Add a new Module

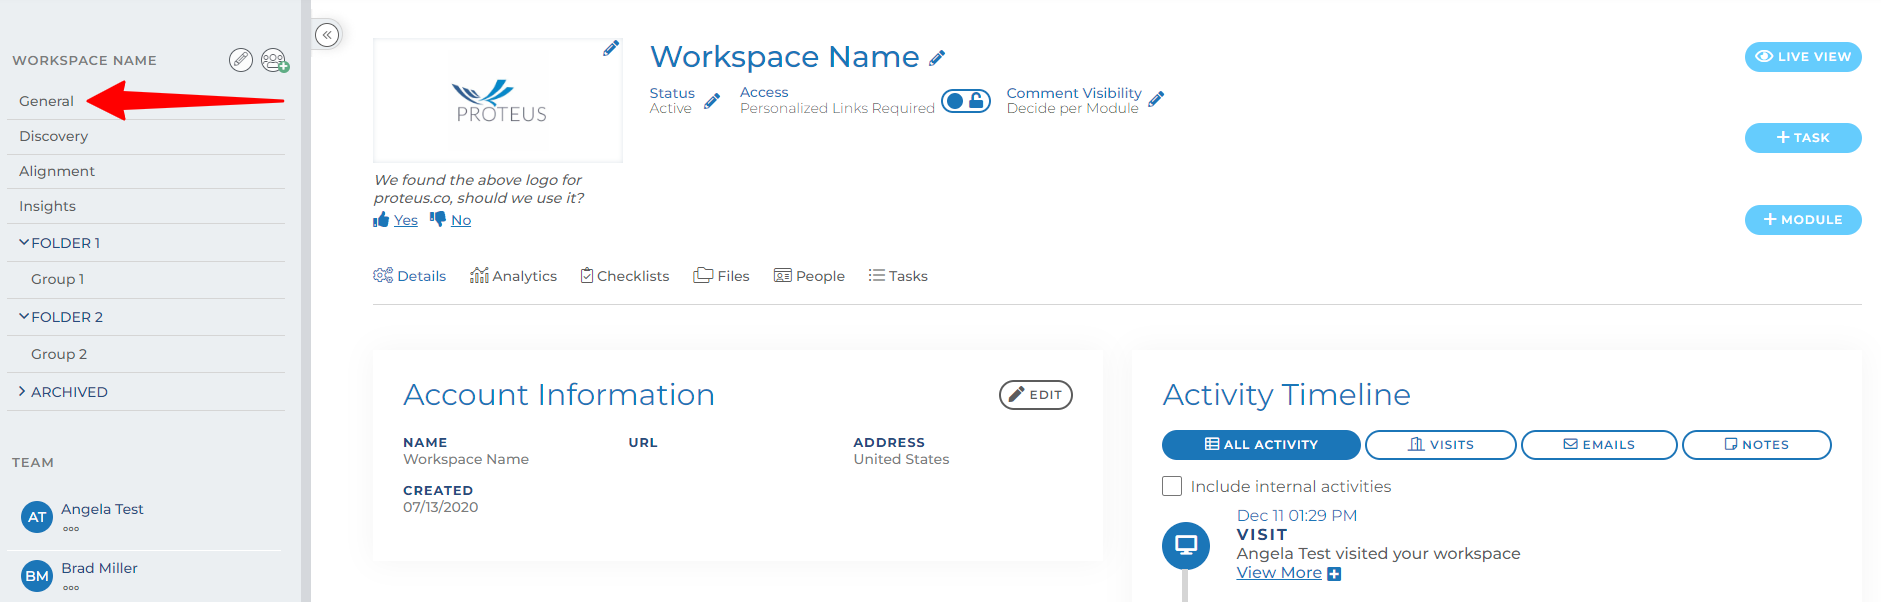pyautogui.click(x=1803, y=220)
